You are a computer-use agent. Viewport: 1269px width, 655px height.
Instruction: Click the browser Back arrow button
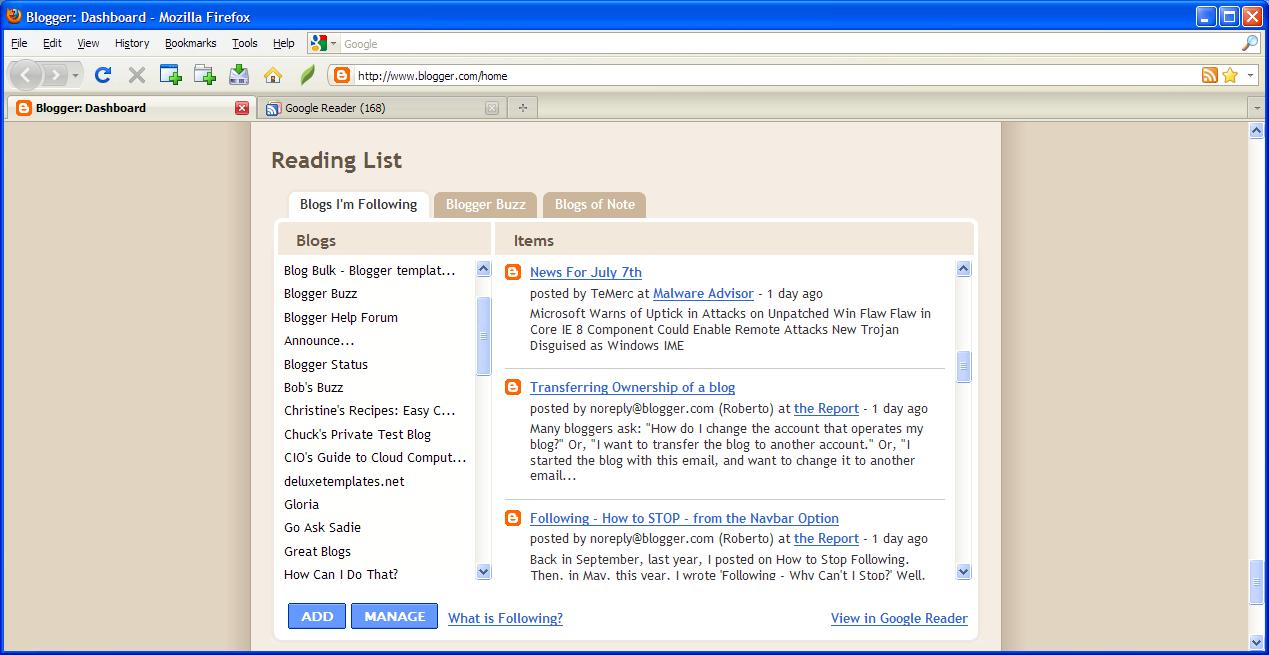point(25,75)
